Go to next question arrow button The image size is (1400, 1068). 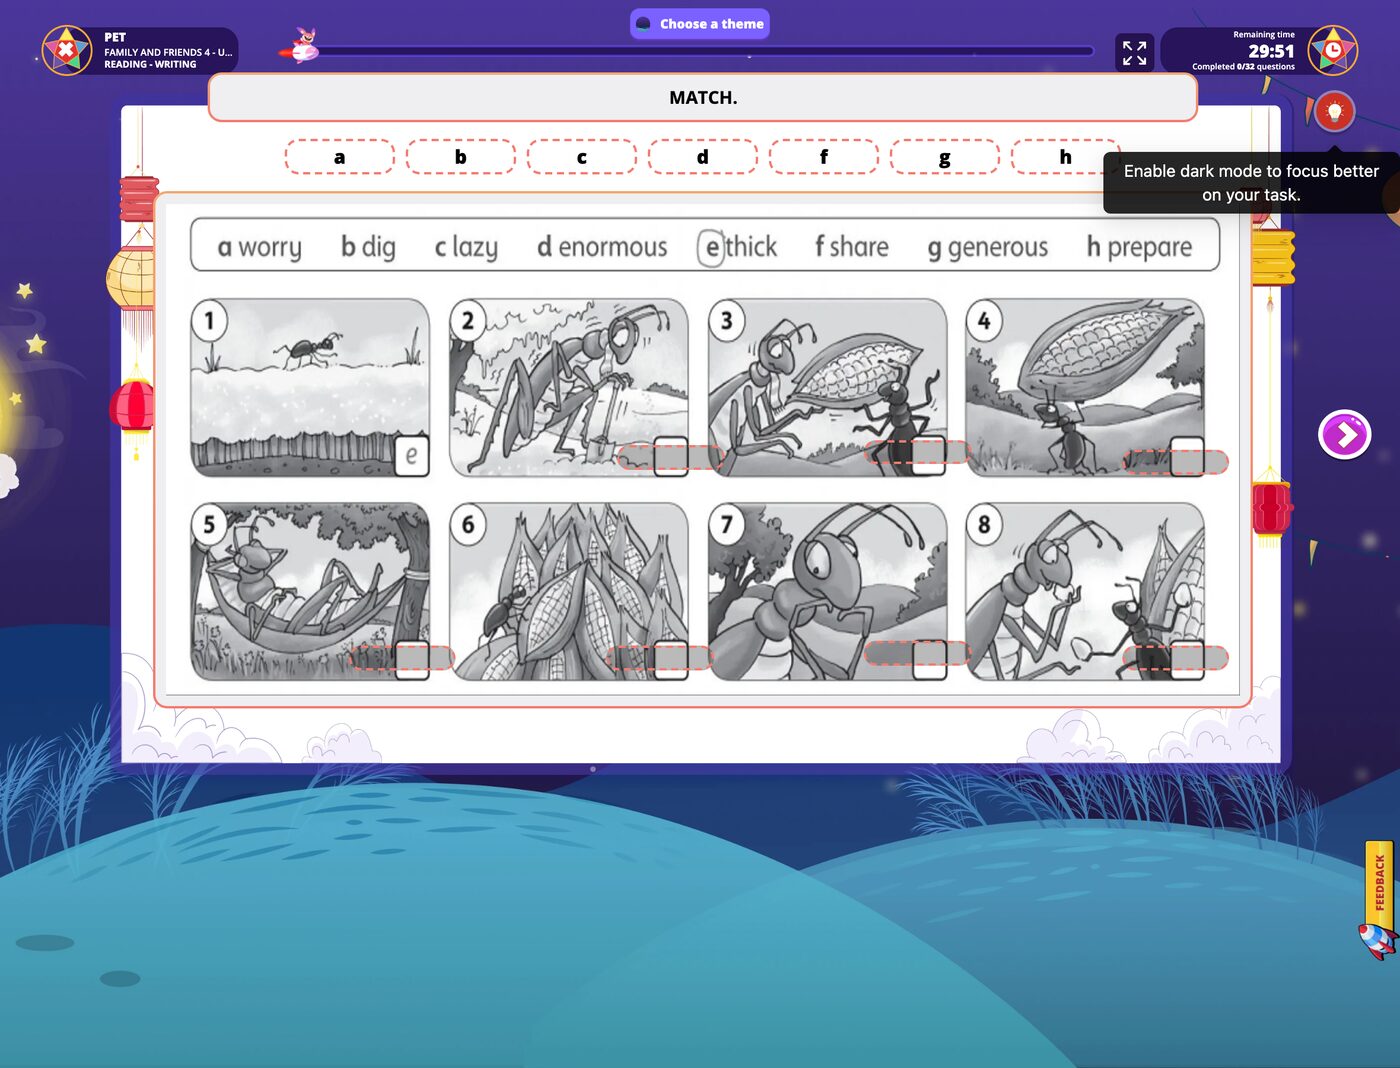click(x=1345, y=435)
